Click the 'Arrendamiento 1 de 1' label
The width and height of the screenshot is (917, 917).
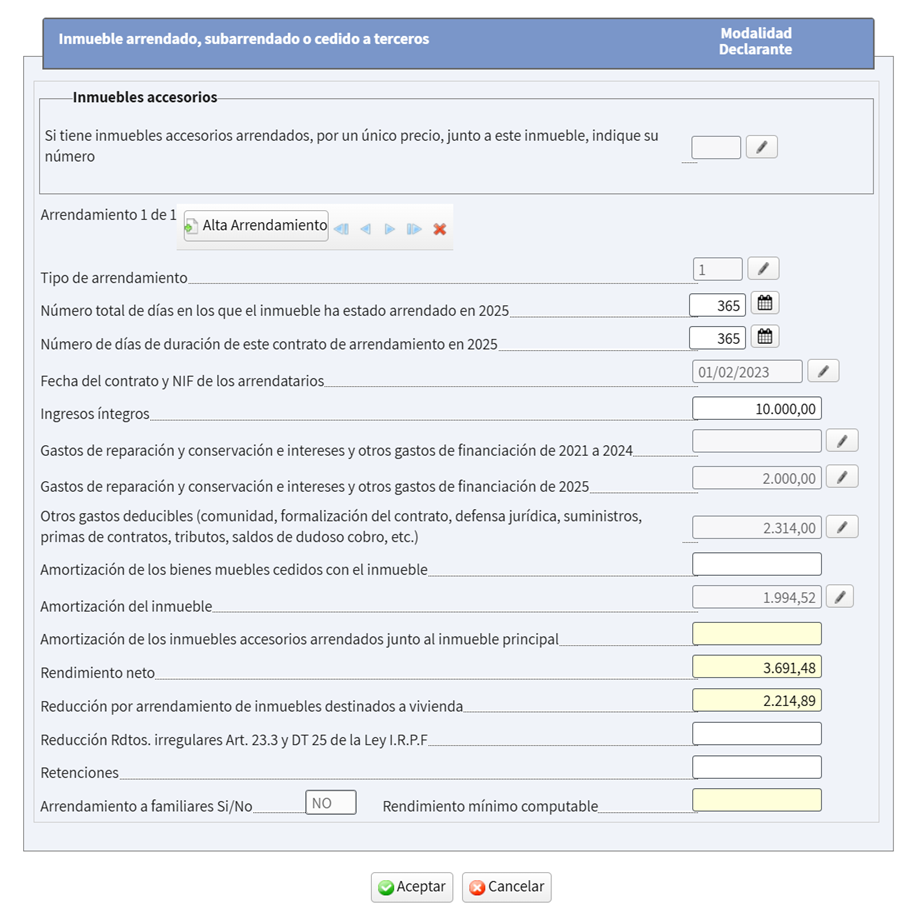pos(108,215)
